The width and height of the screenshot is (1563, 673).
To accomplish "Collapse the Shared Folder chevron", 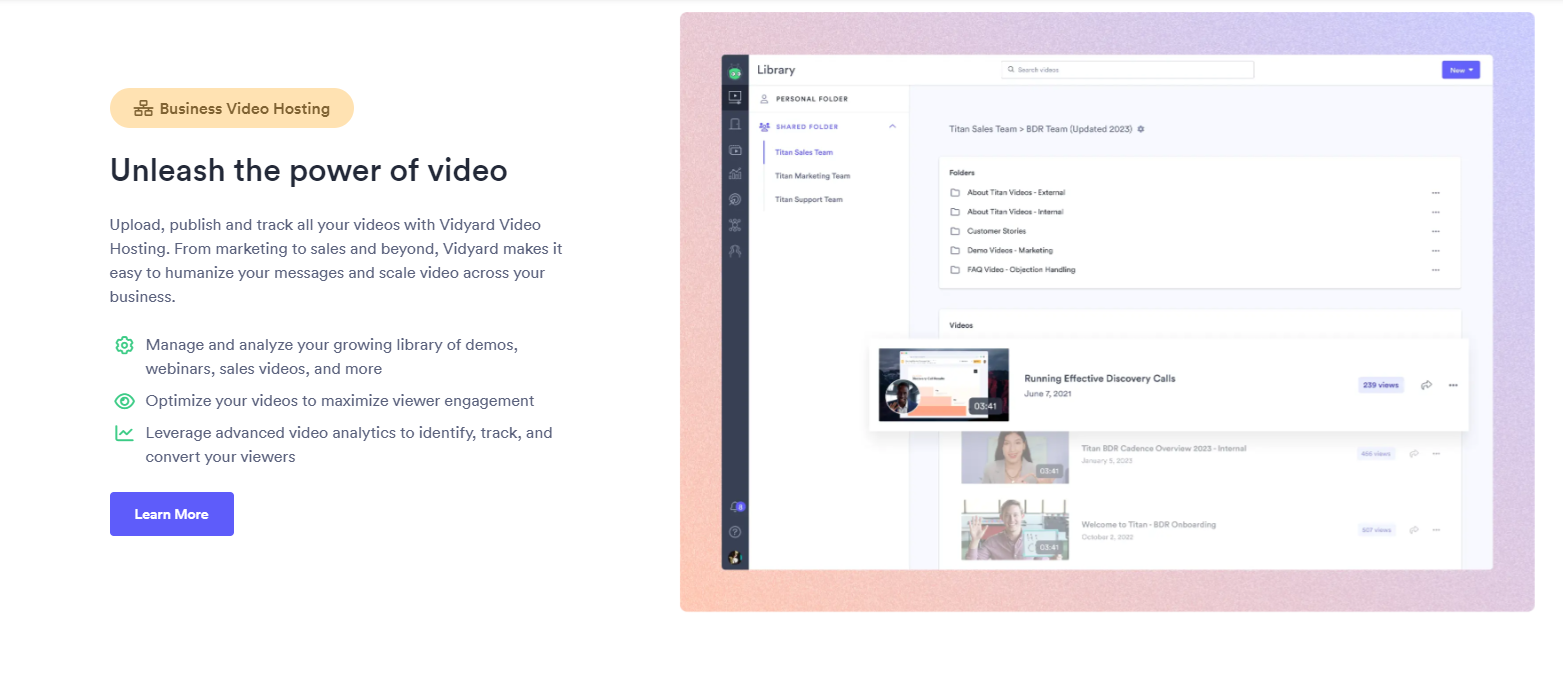I will [892, 127].
